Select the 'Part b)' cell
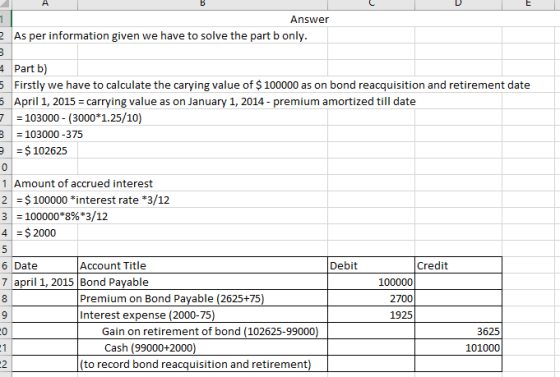Viewport: 560px width, 377px height. coord(45,68)
